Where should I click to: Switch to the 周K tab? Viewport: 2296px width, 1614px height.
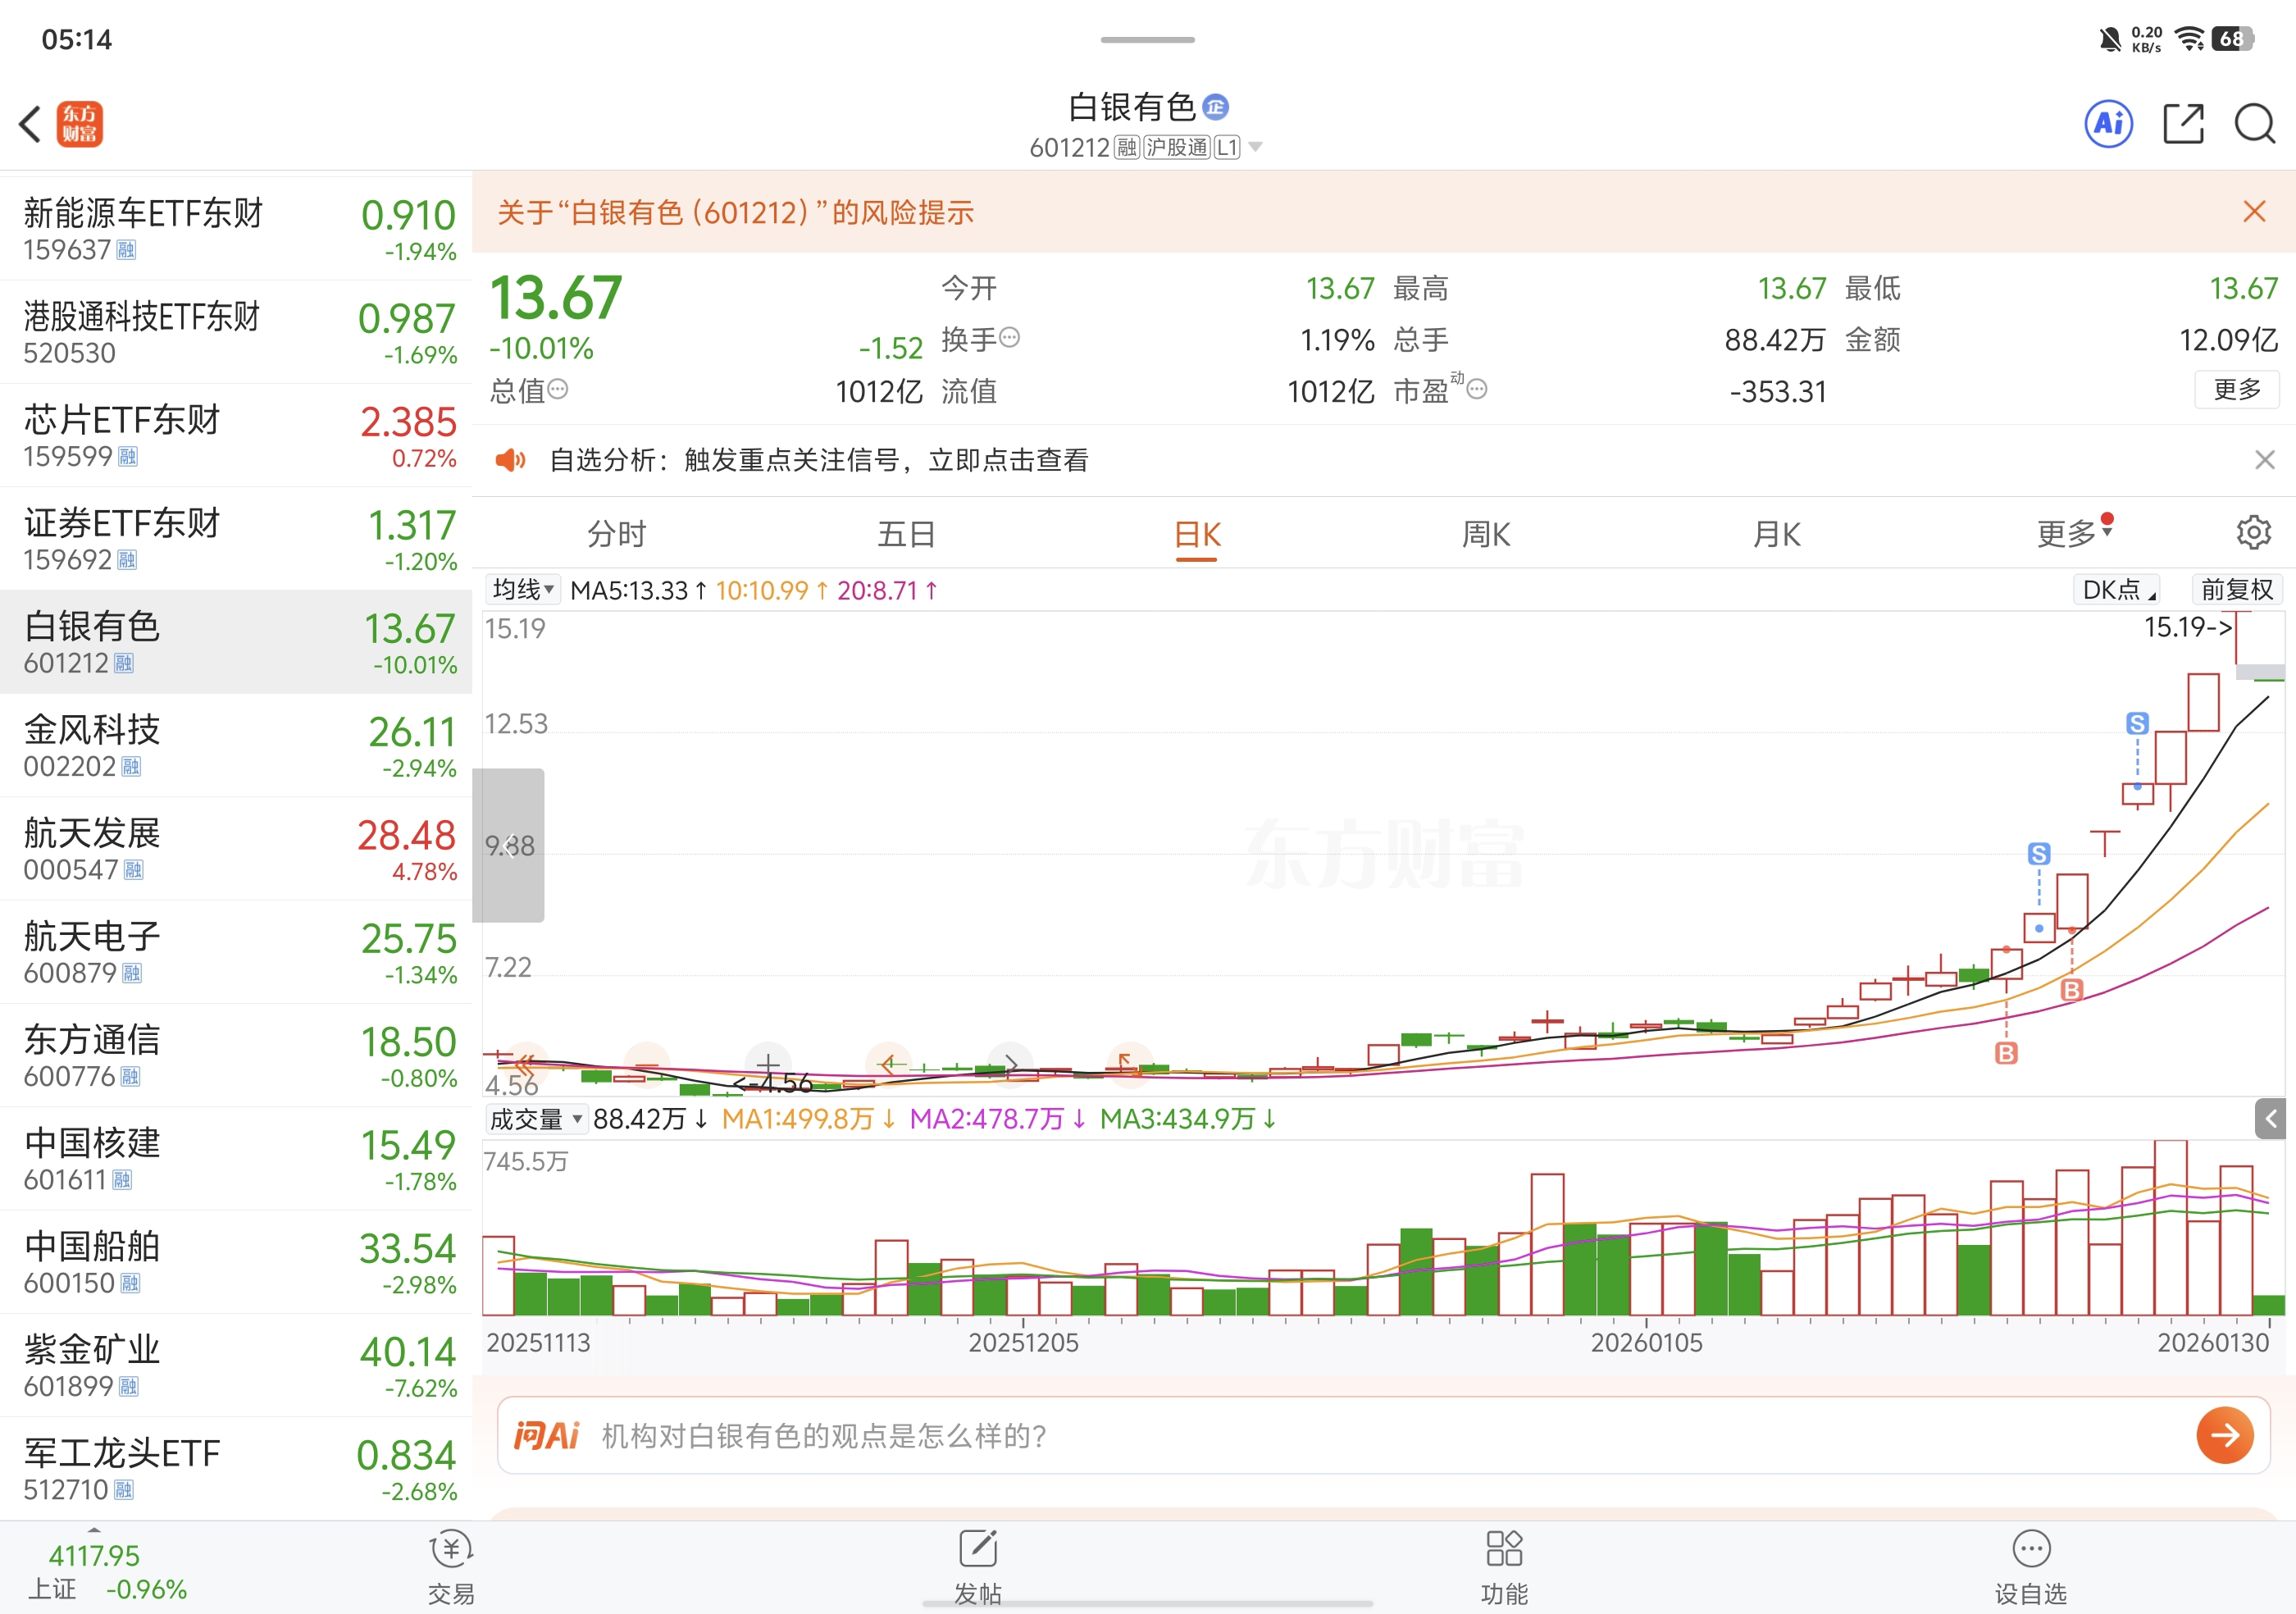[1486, 534]
